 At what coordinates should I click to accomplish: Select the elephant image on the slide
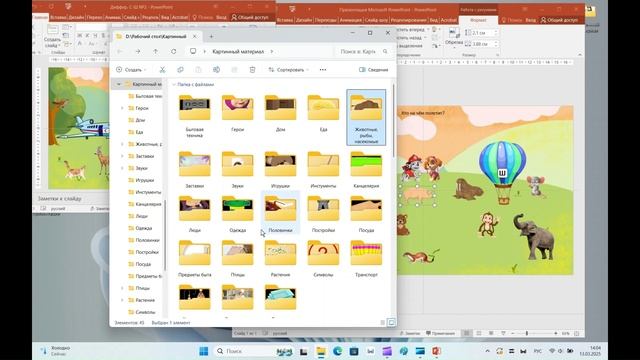click(534, 236)
